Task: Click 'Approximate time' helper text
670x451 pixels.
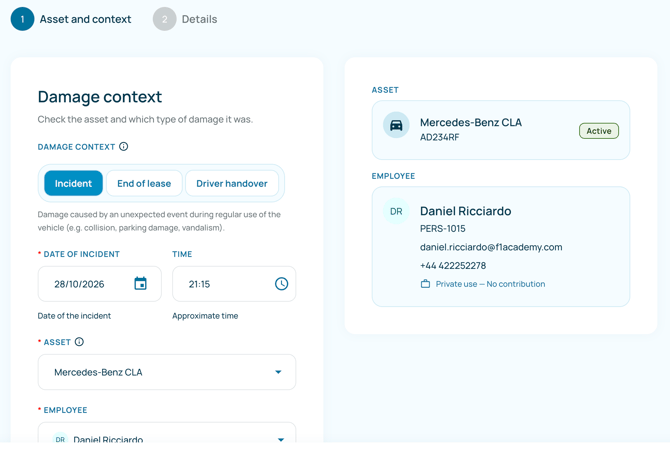Action: [205, 316]
